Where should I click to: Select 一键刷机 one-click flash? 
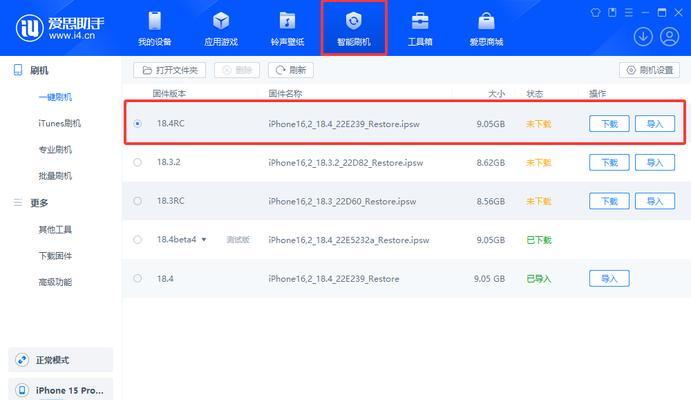point(55,97)
